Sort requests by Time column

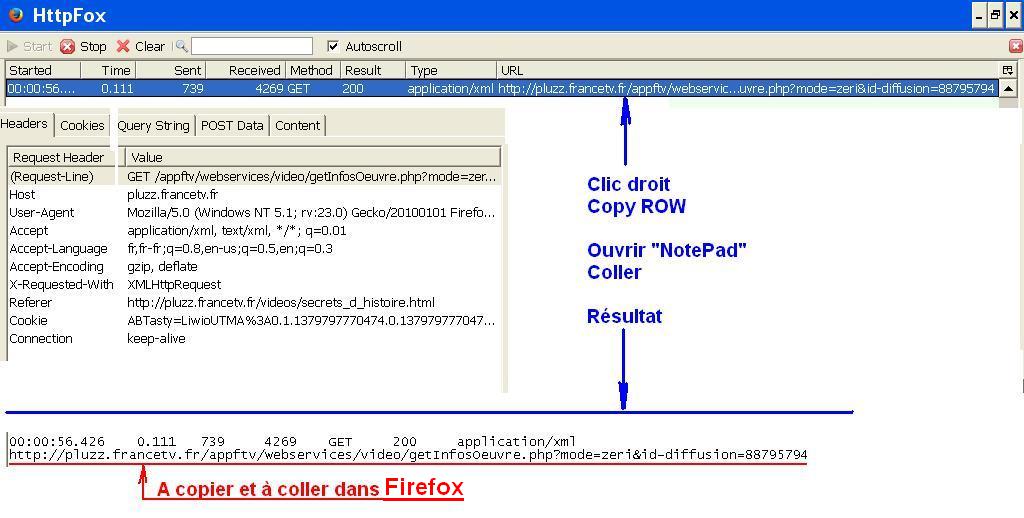(116, 70)
